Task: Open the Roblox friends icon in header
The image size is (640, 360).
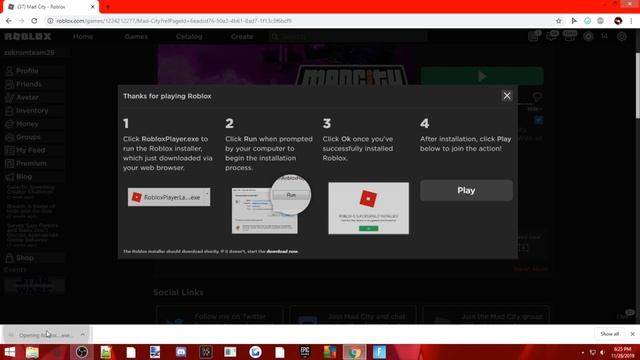Action: [570, 36]
